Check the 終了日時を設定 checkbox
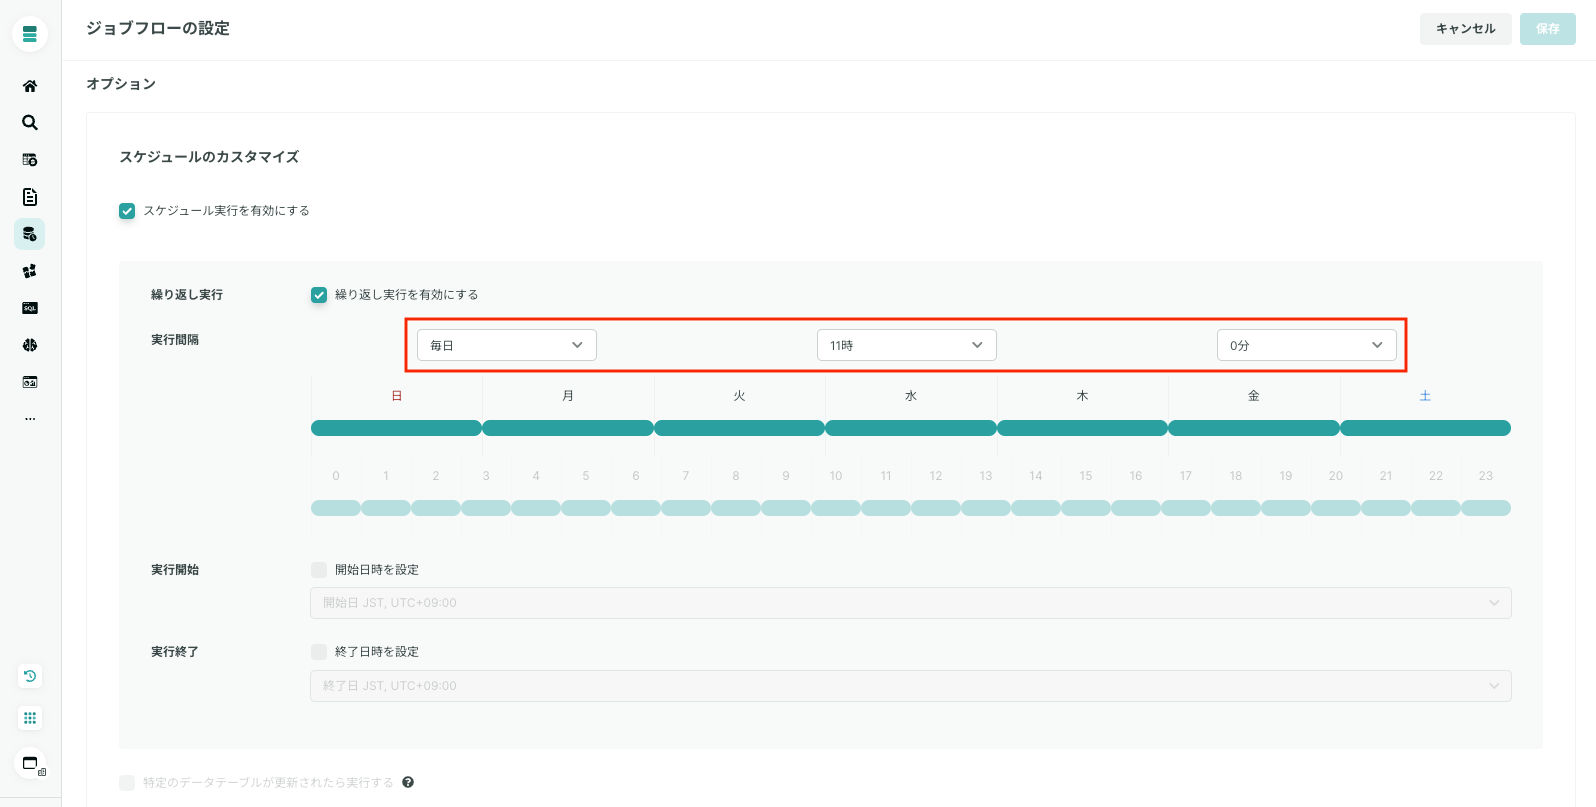The height and width of the screenshot is (807, 1596). [x=319, y=652]
